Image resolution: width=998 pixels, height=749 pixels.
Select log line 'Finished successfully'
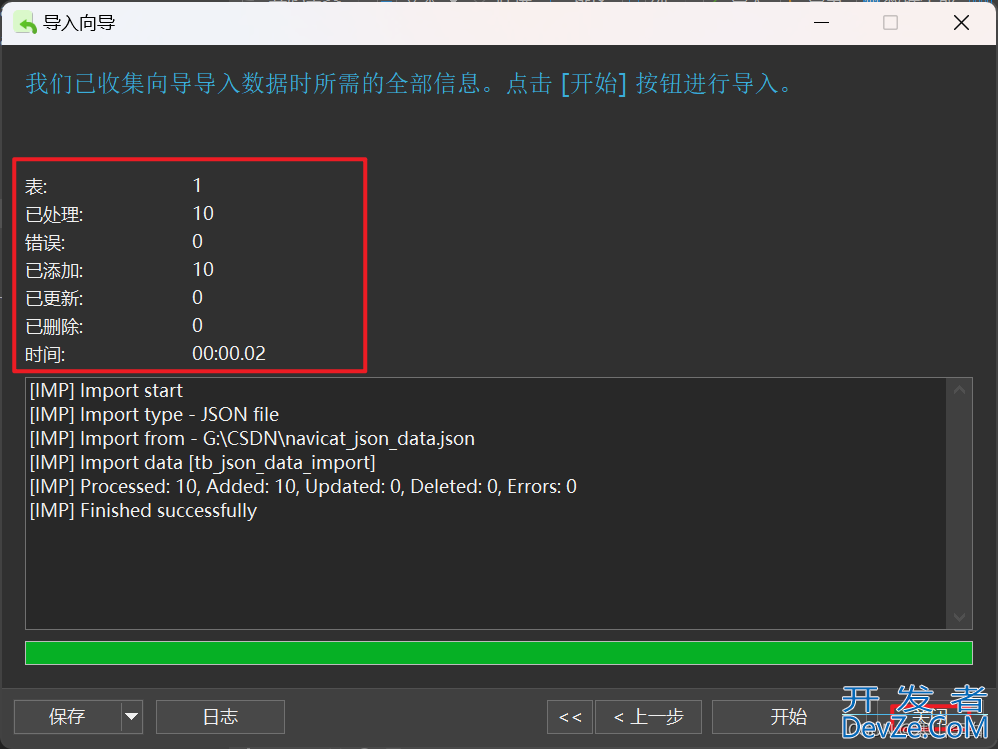(x=143, y=510)
